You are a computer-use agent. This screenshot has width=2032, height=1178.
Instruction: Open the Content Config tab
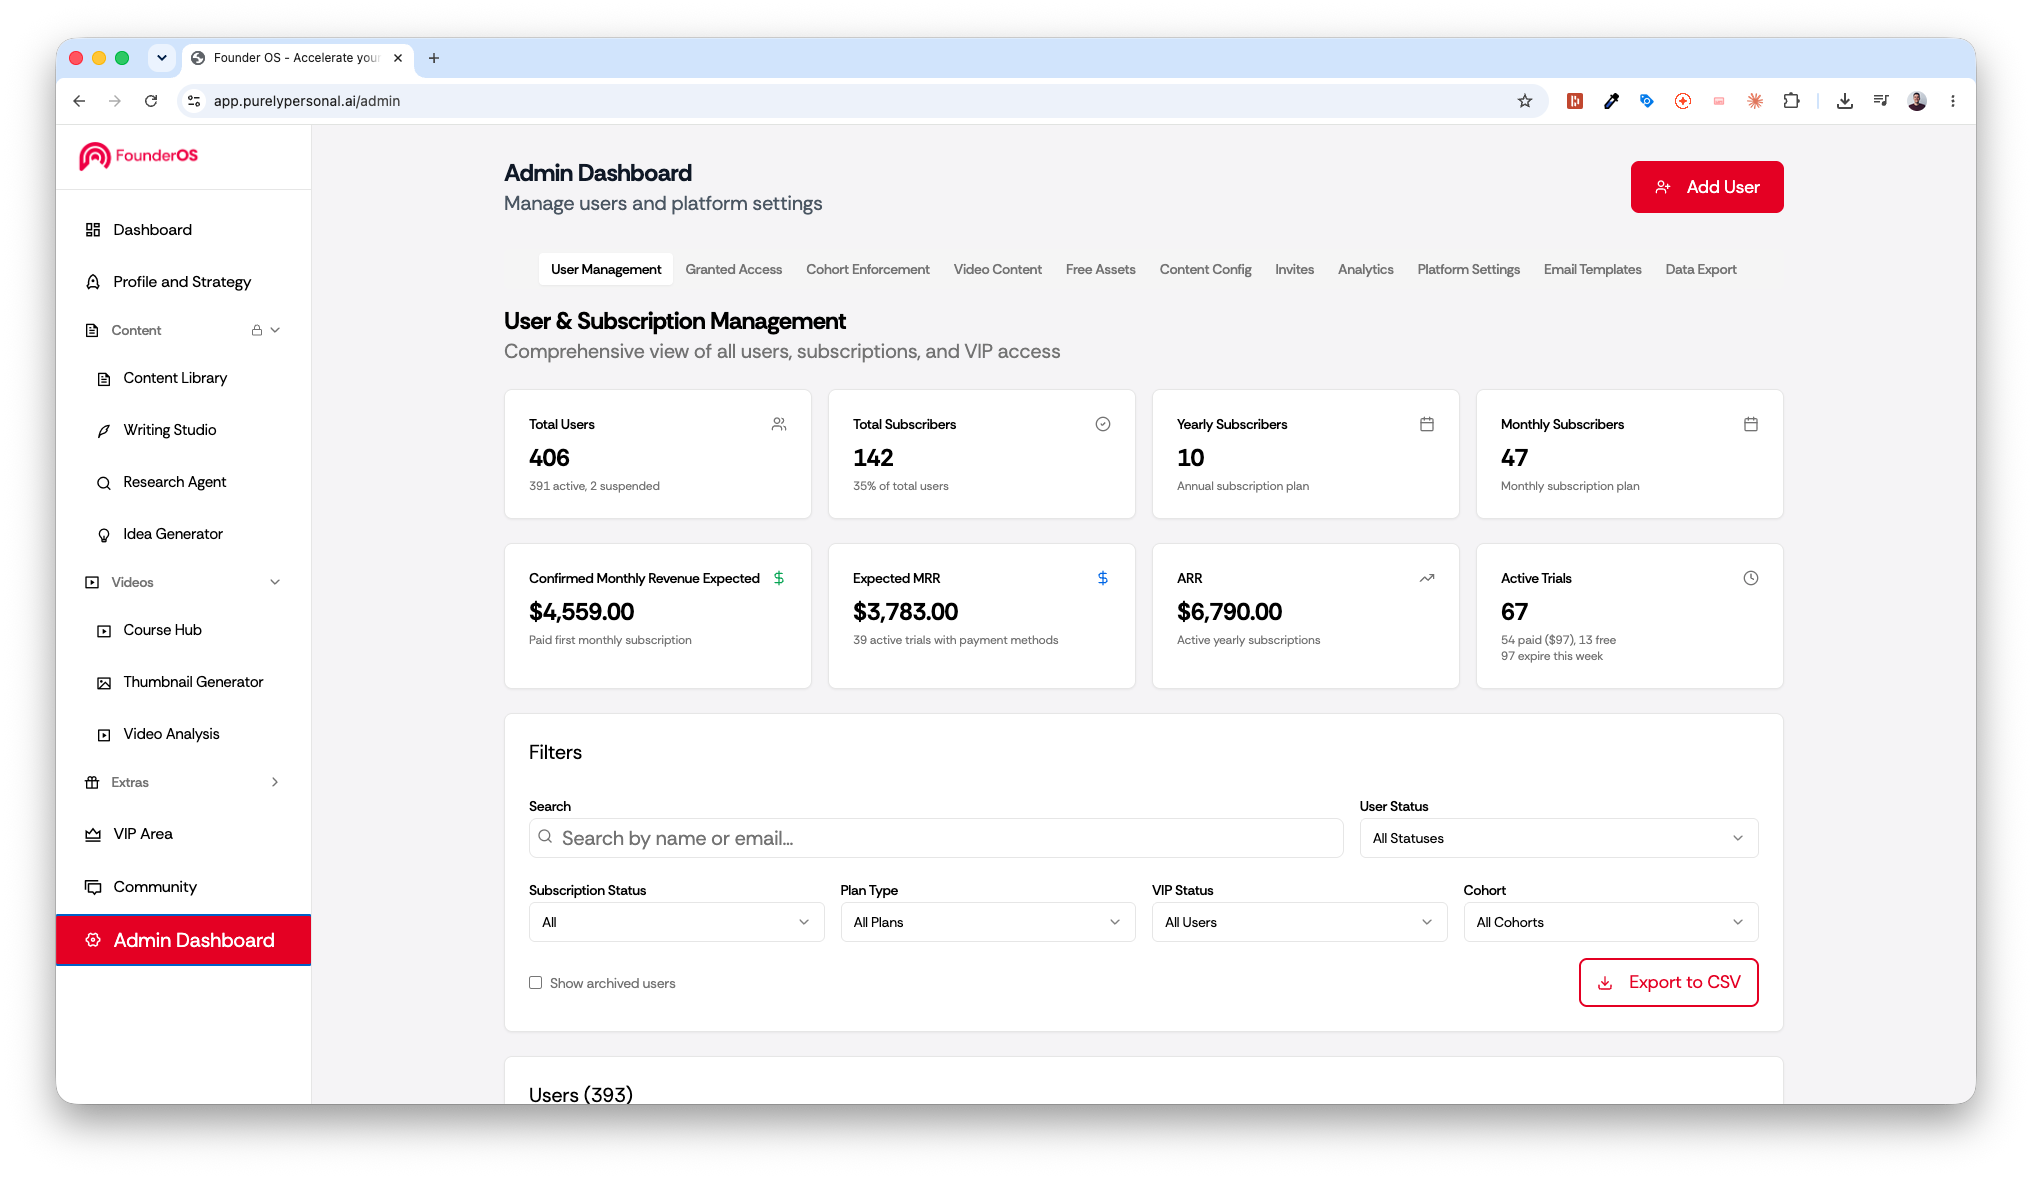[x=1205, y=270]
